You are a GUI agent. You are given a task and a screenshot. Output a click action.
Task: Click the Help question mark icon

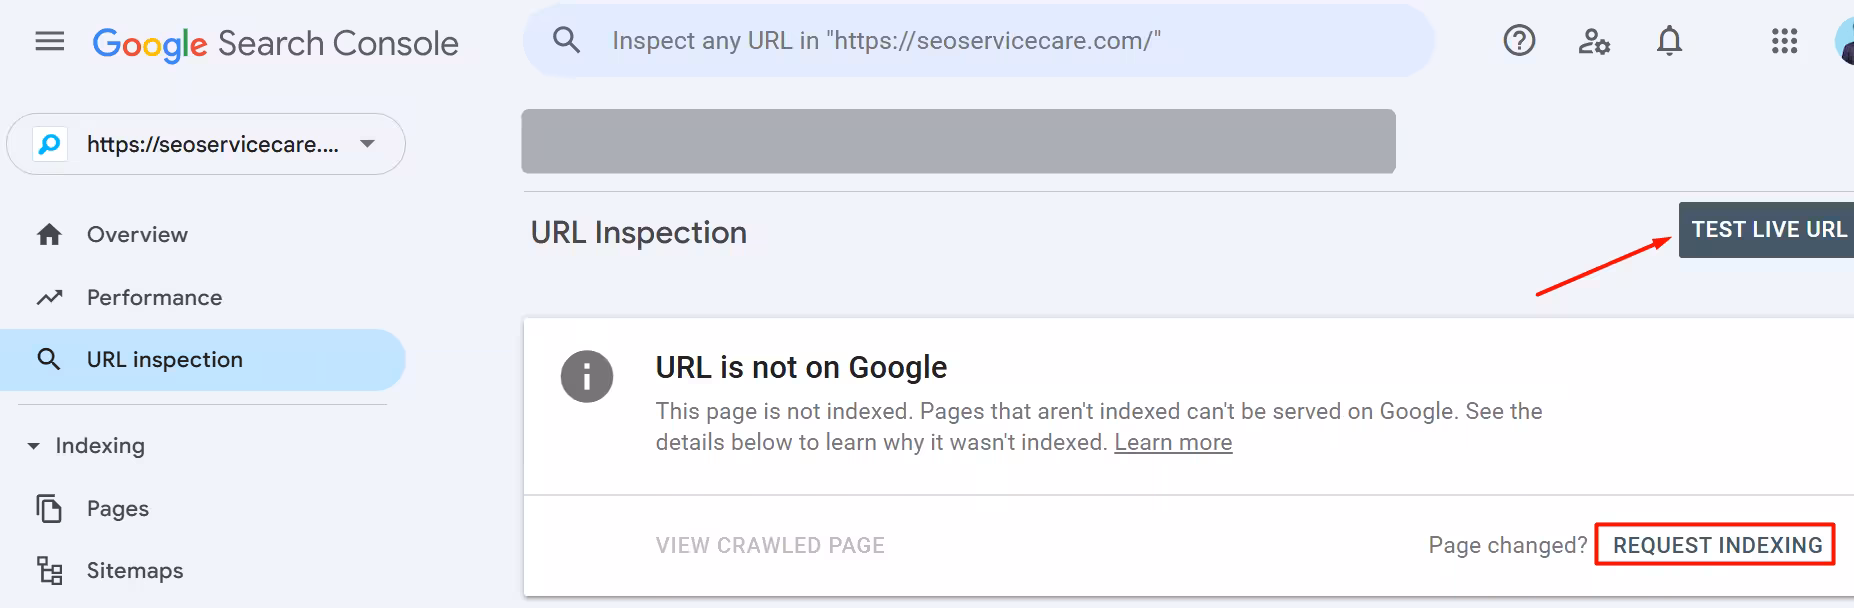(1519, 41)
